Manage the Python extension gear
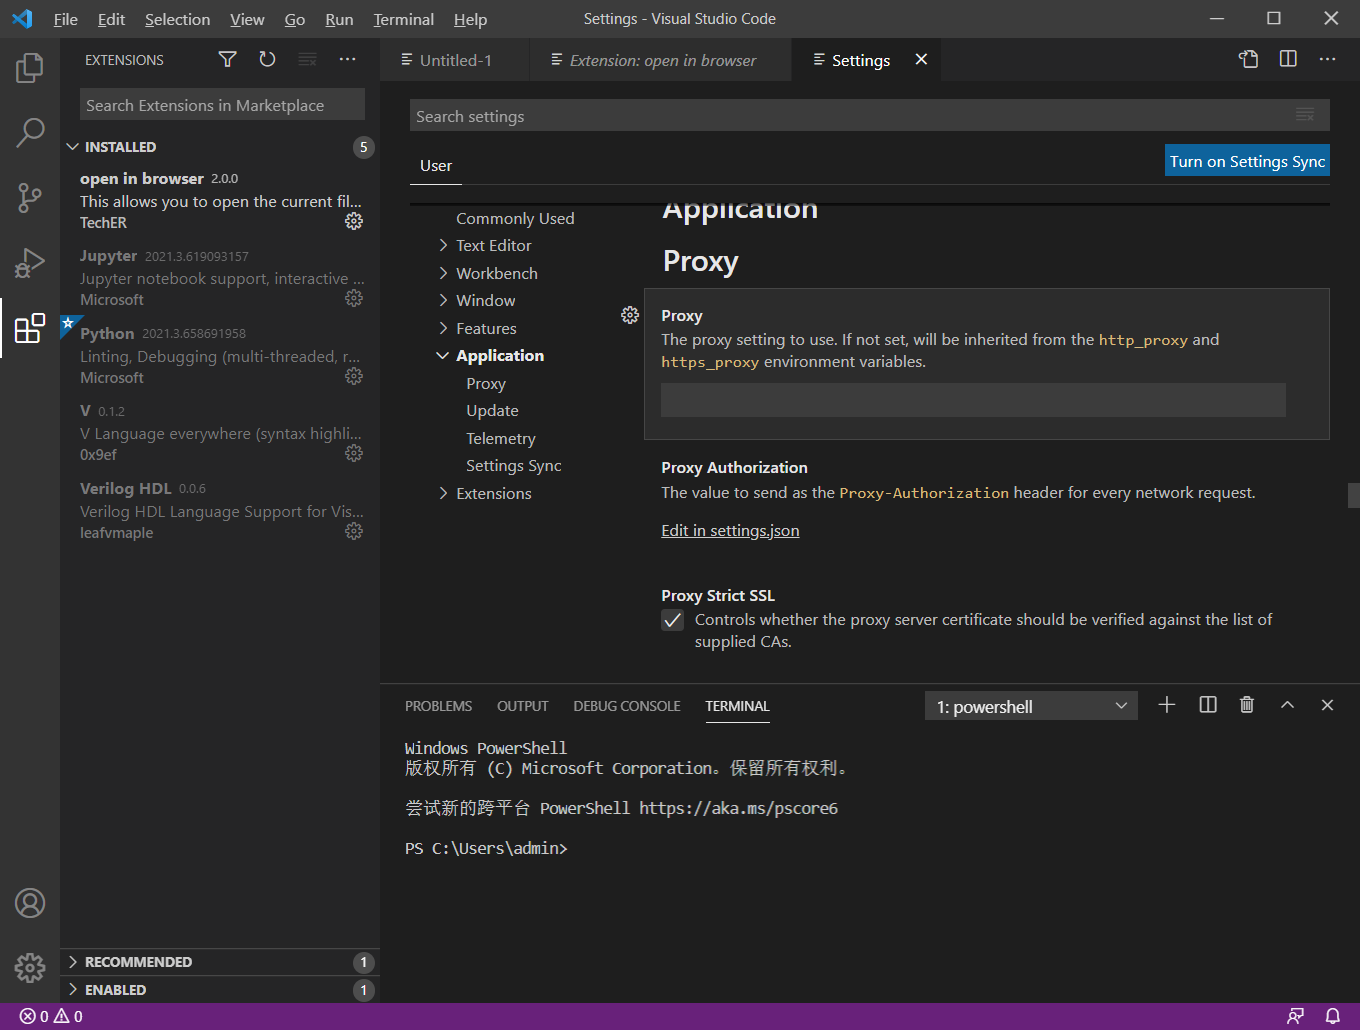 354,376
